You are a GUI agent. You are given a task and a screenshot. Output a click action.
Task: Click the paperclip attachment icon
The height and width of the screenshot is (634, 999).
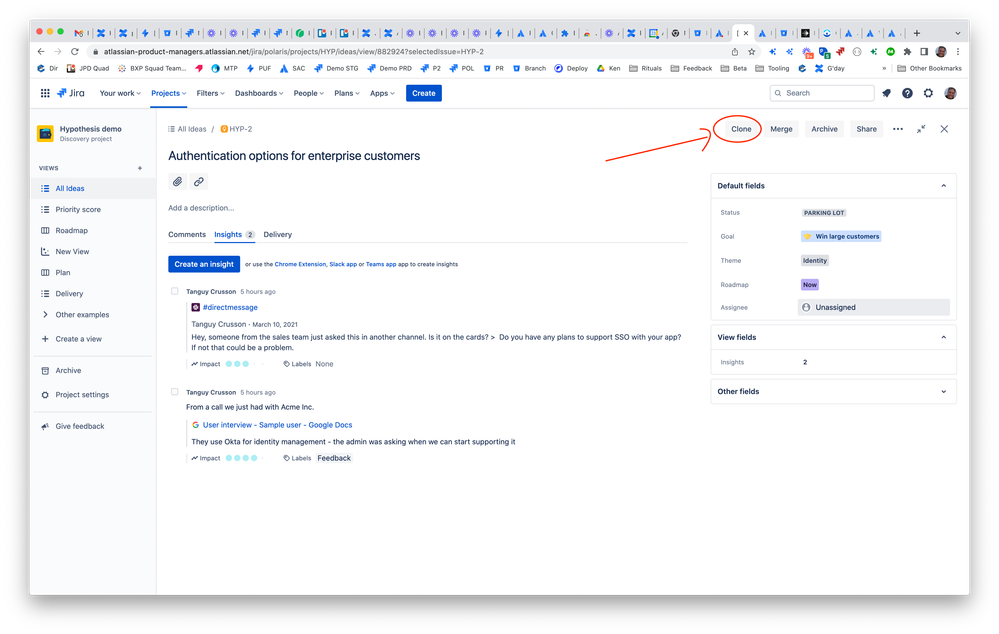coord(176,181)
